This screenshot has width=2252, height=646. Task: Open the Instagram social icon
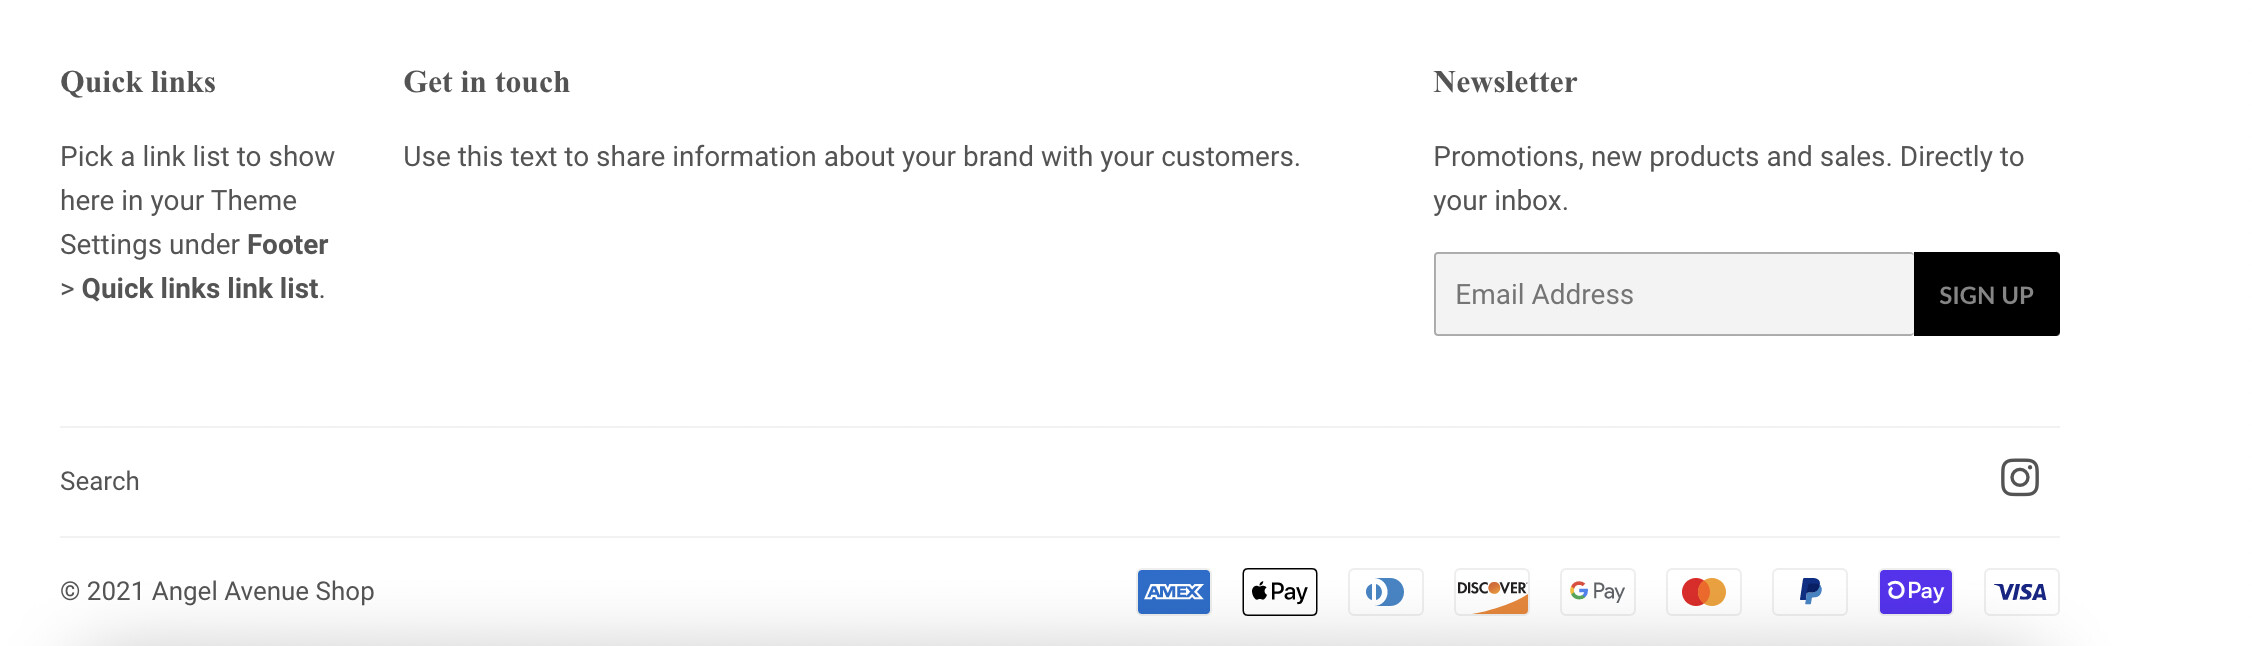coord(2019,478)
